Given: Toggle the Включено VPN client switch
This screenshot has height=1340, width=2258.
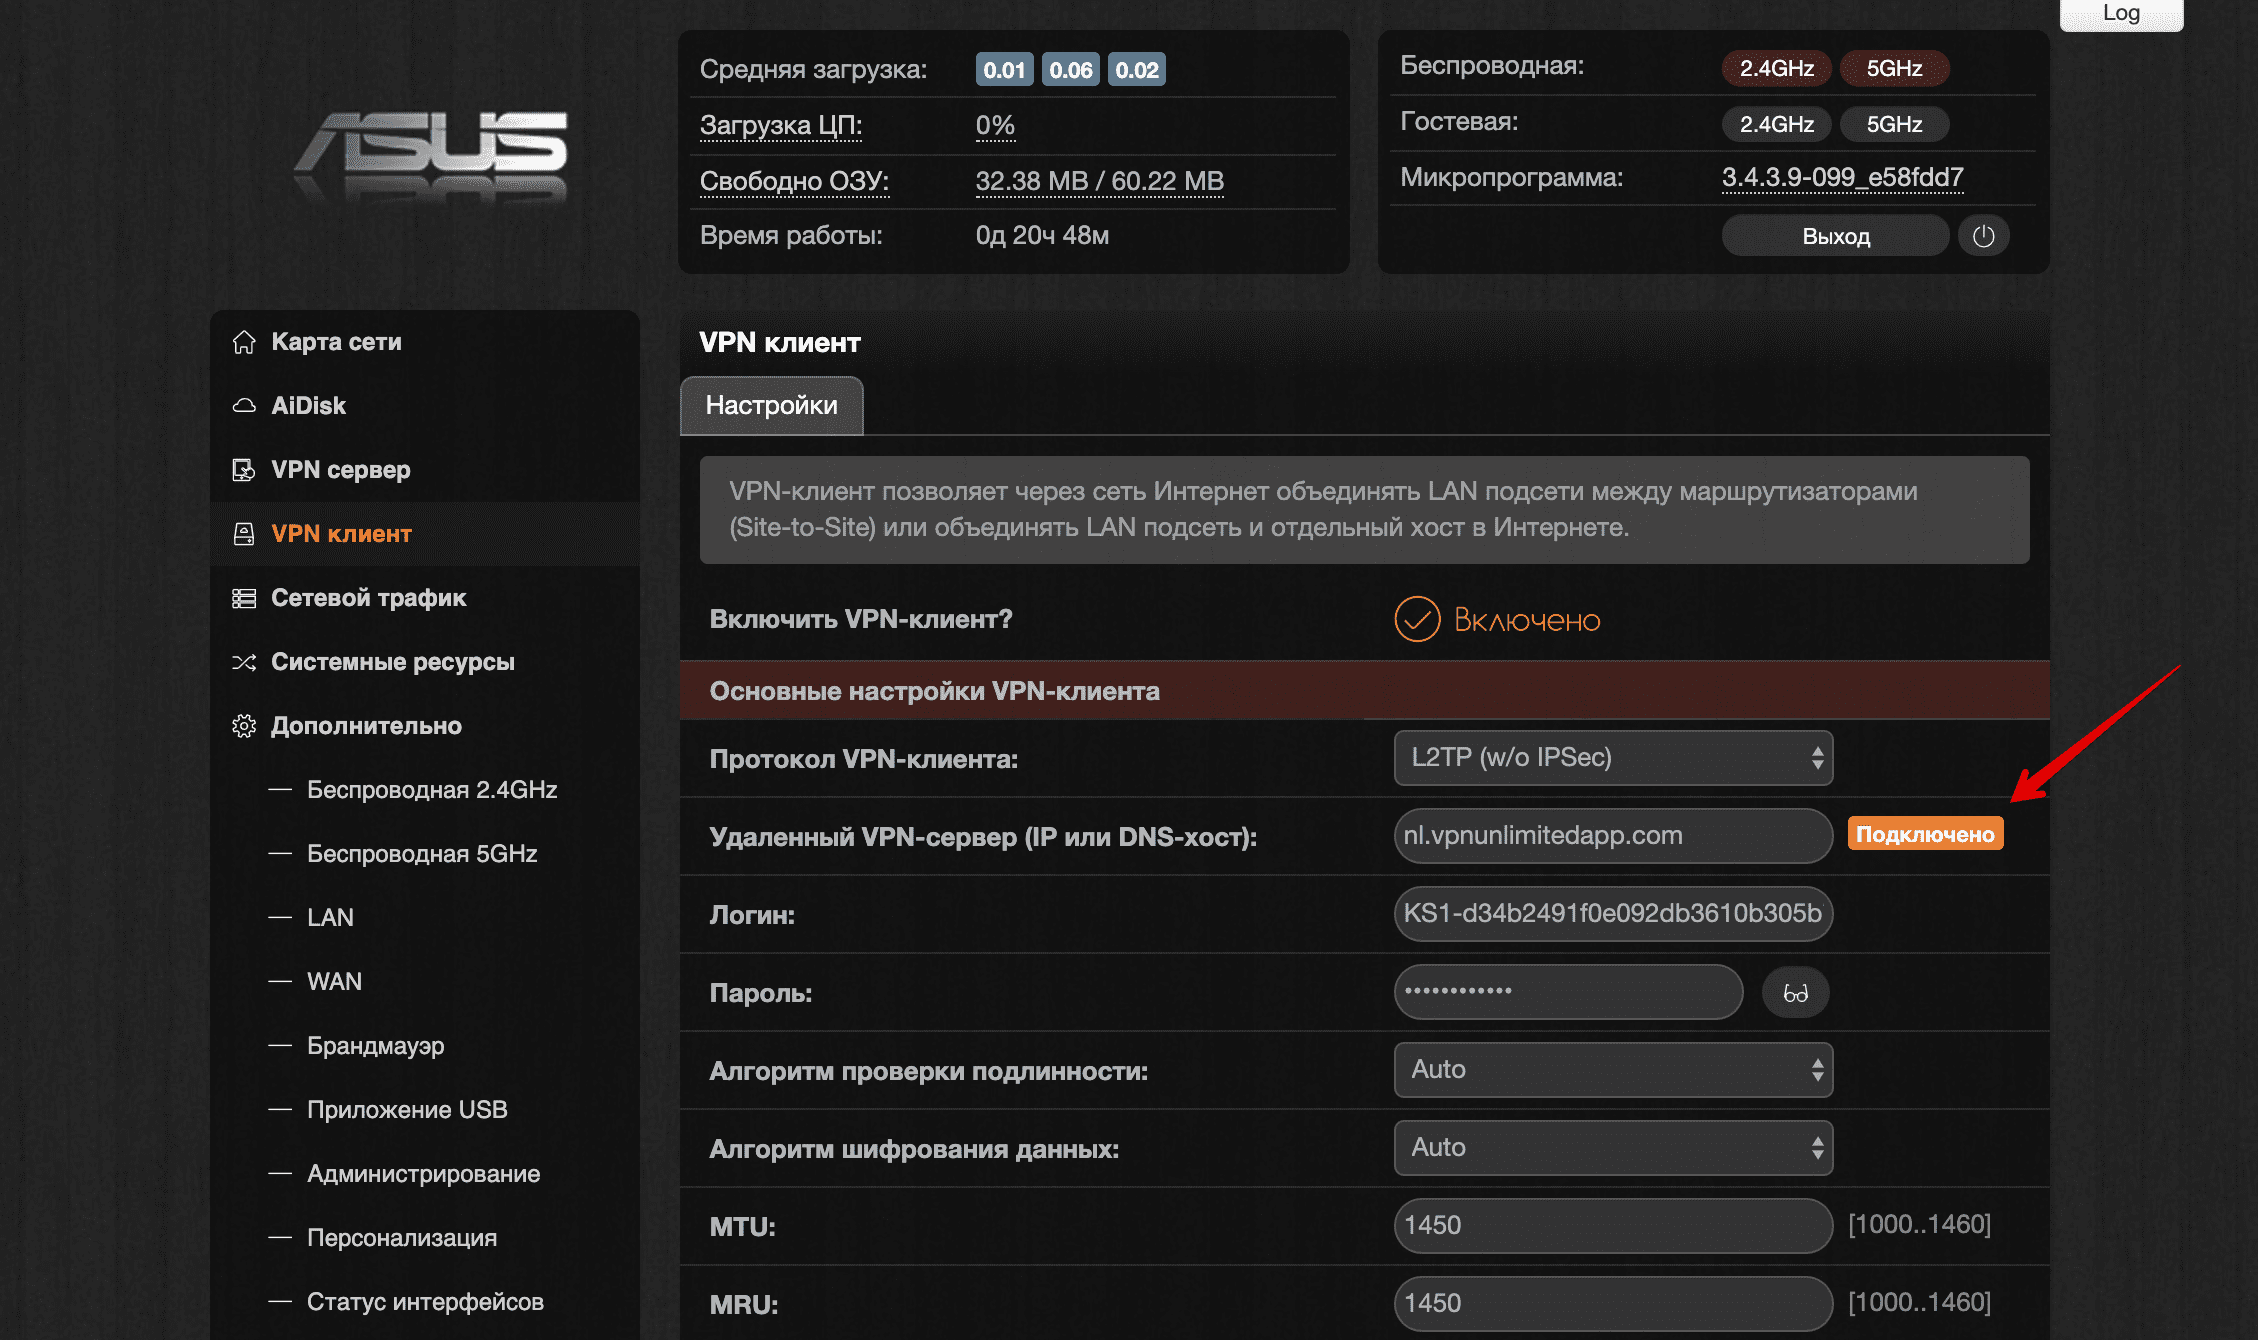Looking at the screenshot, I should click(x=1417, y=619).
